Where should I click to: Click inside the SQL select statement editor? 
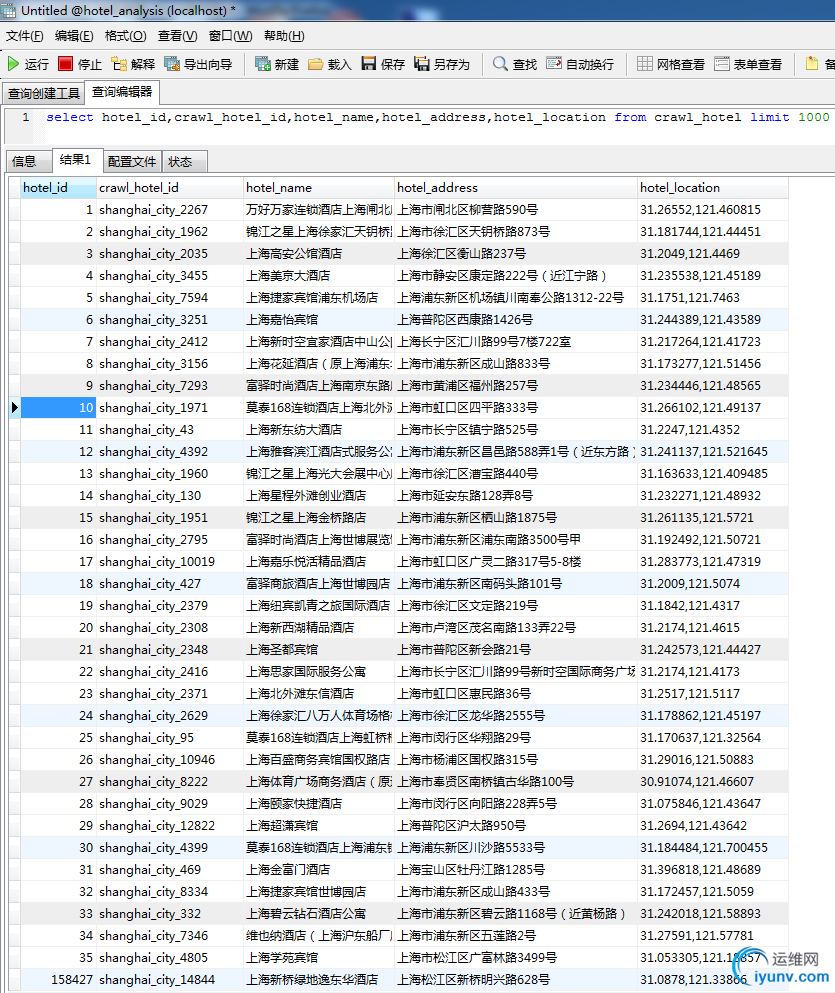click(437, 117)
